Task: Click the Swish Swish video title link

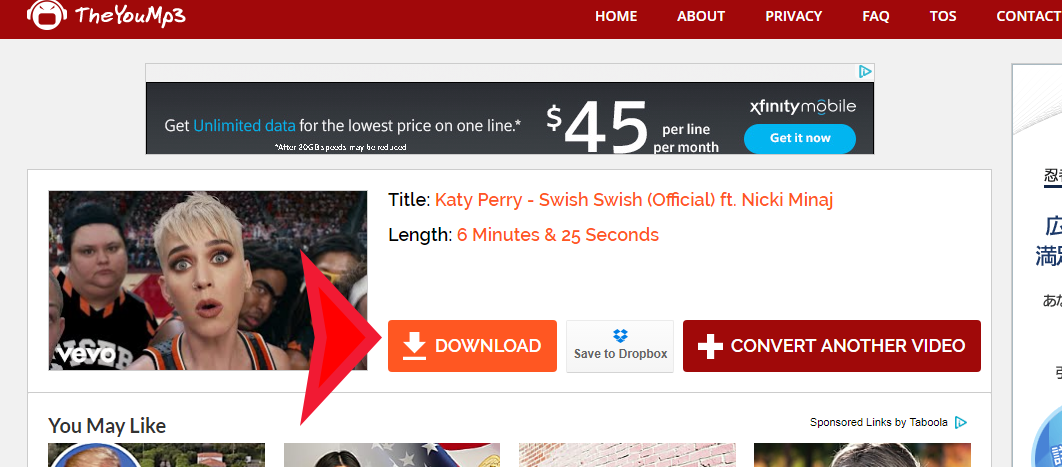Action: click(x=634, y=200)
